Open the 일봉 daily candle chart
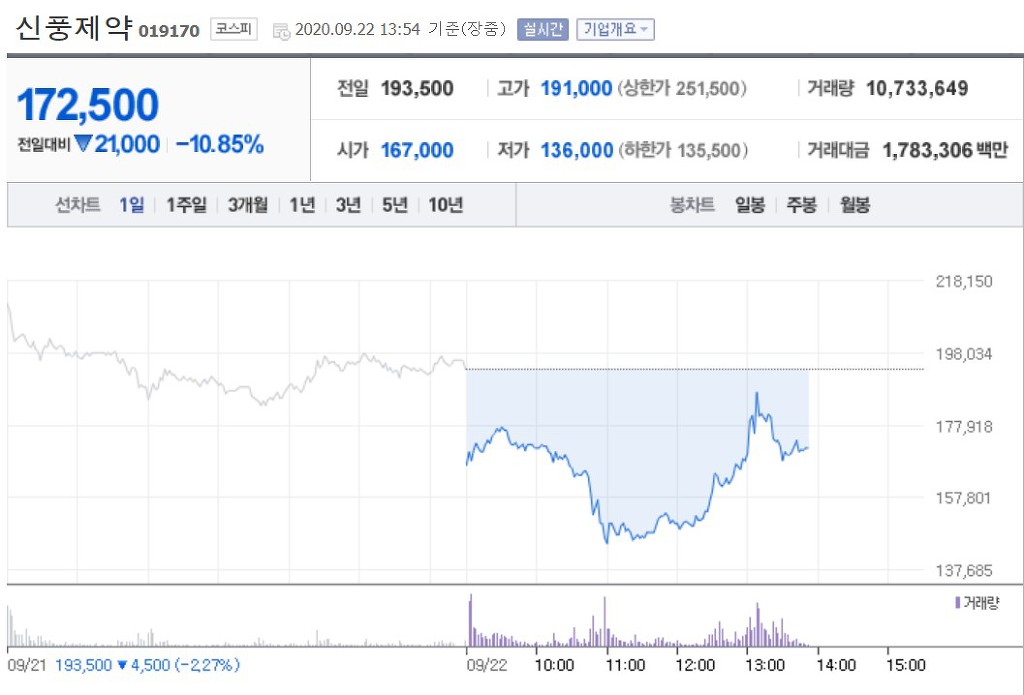Image resolution: width=1024 pixels, height=695 pixels. point(750,204)
